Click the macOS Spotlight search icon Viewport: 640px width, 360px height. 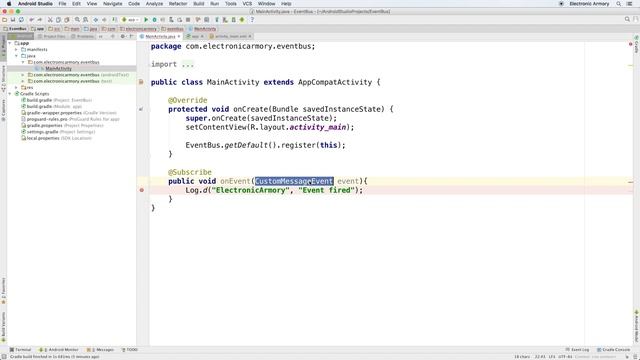619,4
